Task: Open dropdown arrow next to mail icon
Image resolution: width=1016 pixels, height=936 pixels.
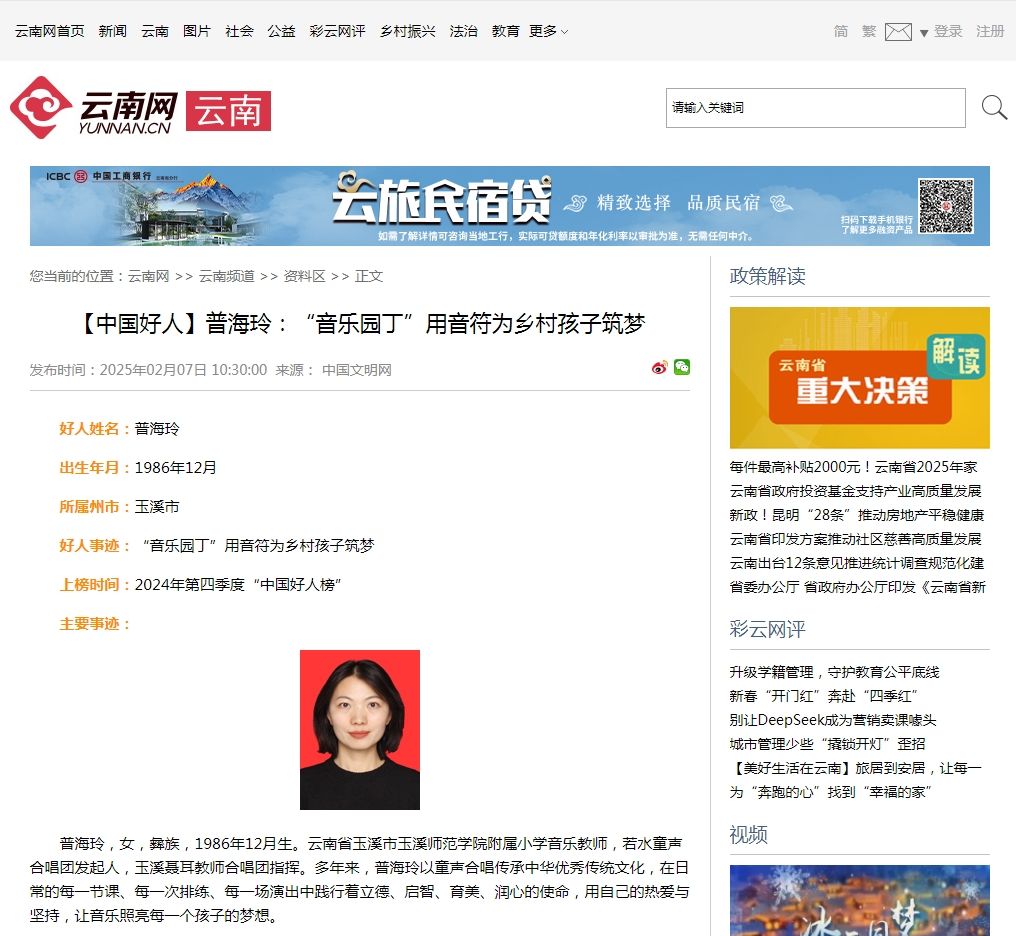Action: pos(924,33)
